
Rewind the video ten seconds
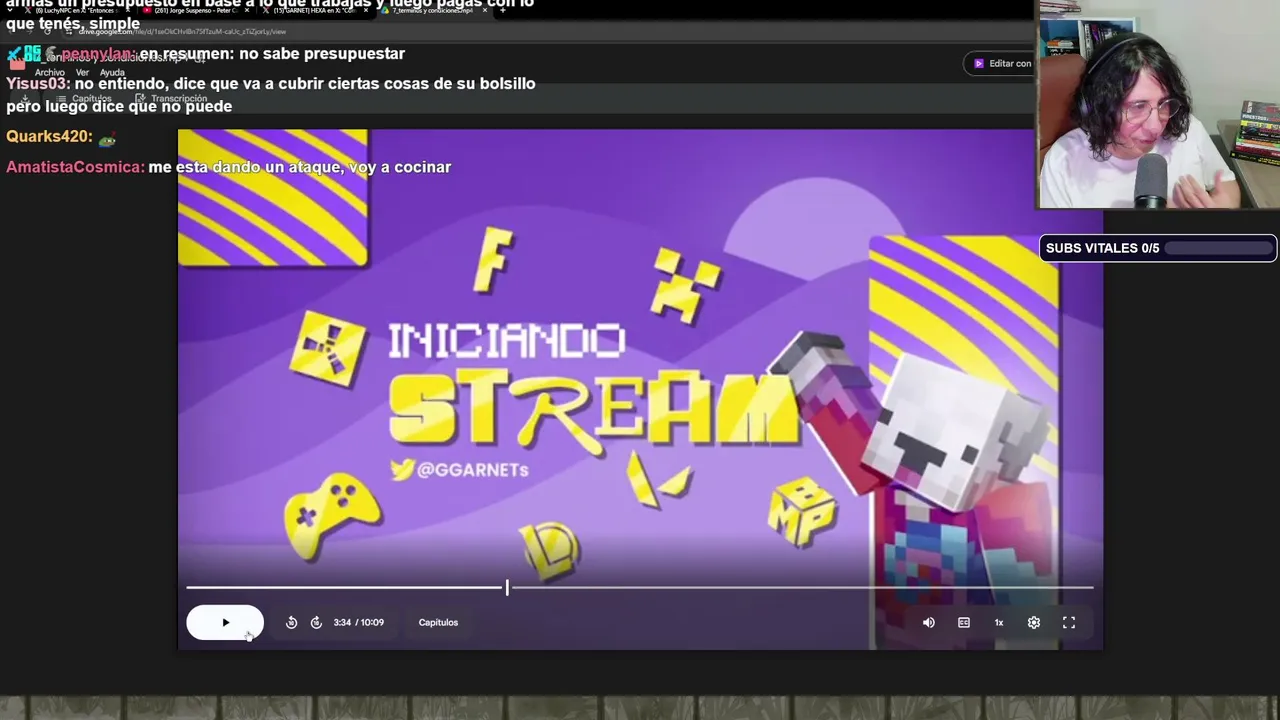click(291, 622)
